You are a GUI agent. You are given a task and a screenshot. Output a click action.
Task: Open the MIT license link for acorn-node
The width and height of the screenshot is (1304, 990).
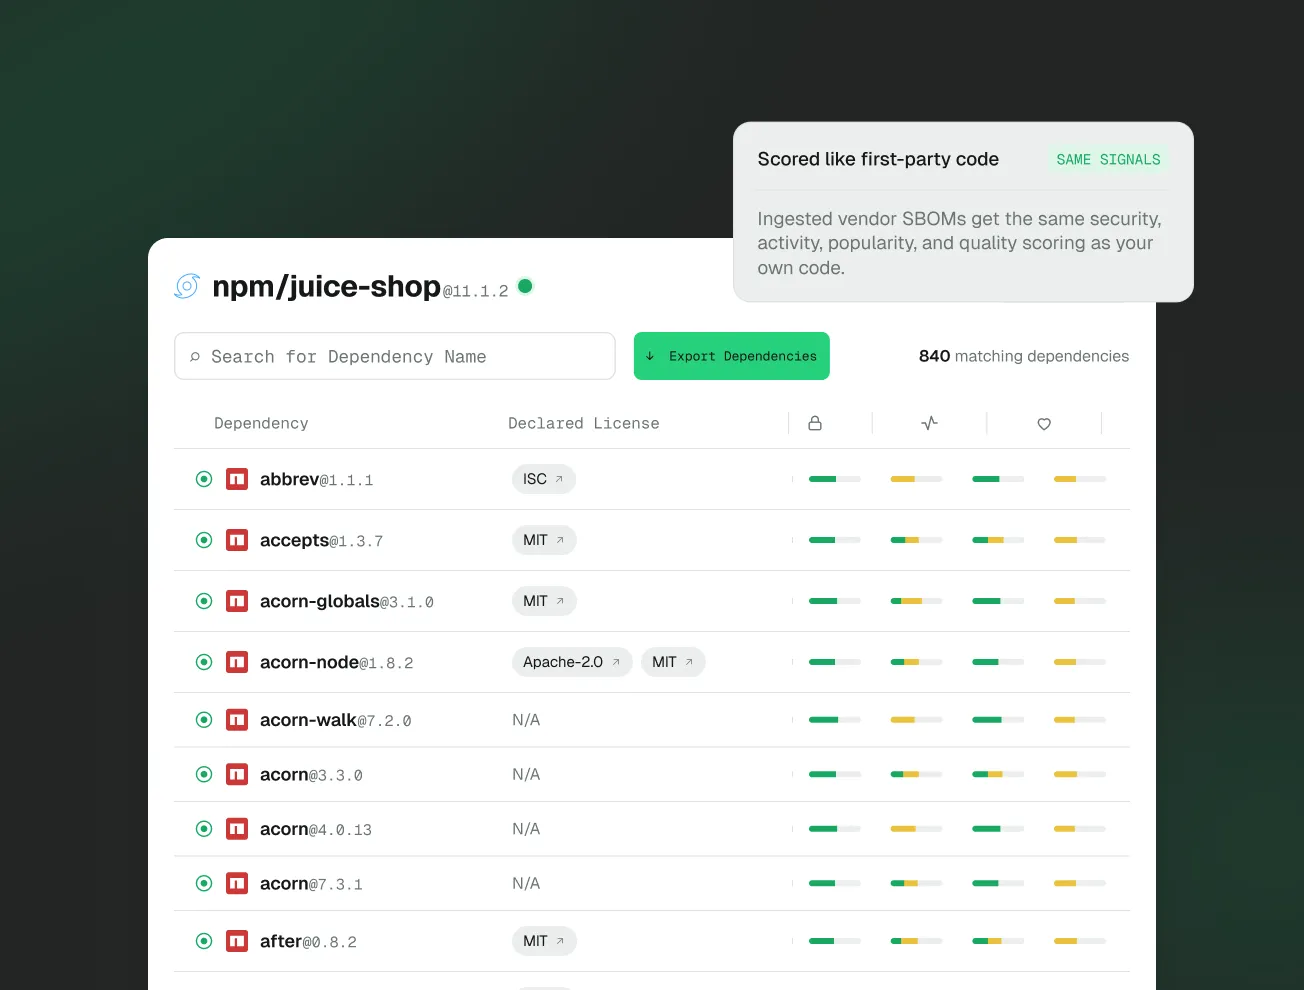pyautogui.click(x=673, y=662)
